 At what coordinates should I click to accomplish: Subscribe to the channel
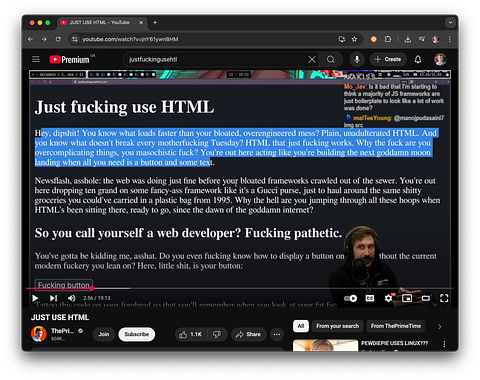(x=137, y=334)
